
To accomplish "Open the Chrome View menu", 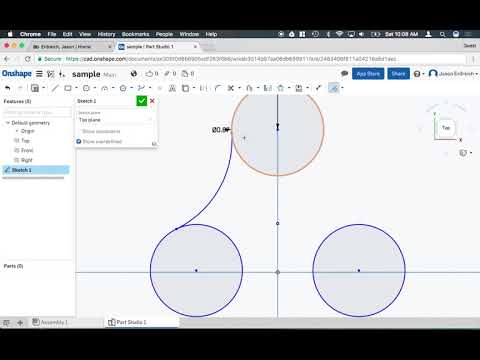I will [85, 34].
